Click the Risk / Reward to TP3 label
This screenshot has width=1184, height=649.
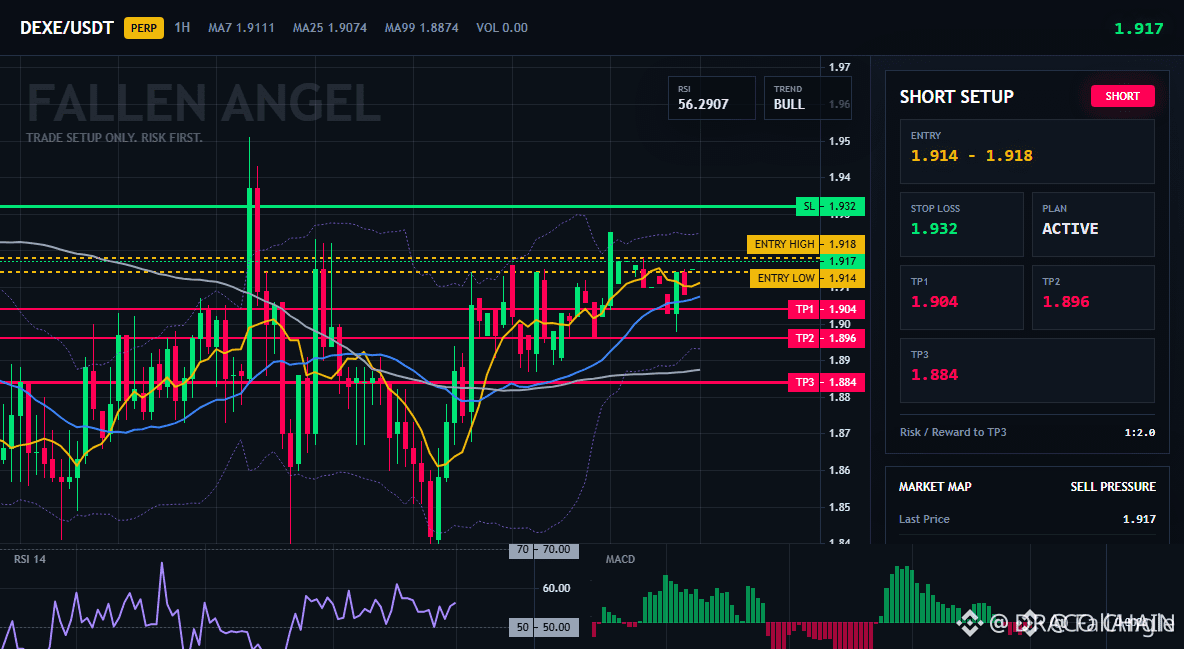953,432
